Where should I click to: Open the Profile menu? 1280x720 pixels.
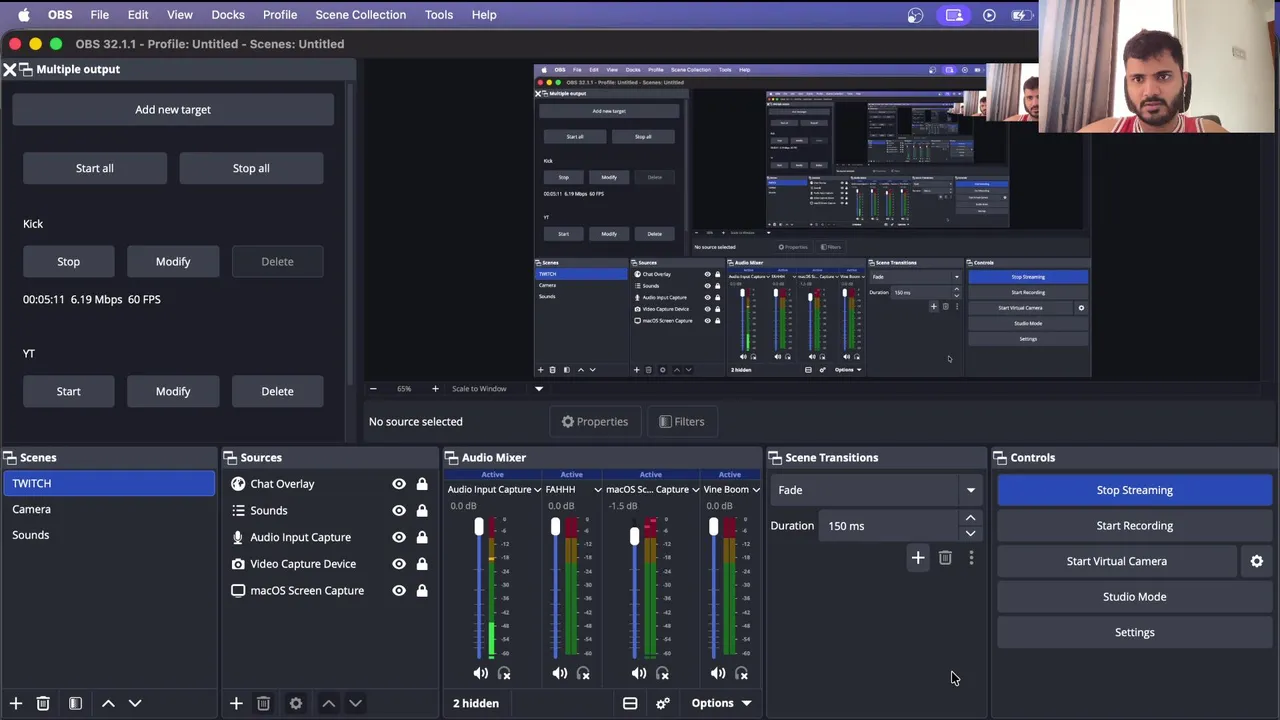point(280,15)
